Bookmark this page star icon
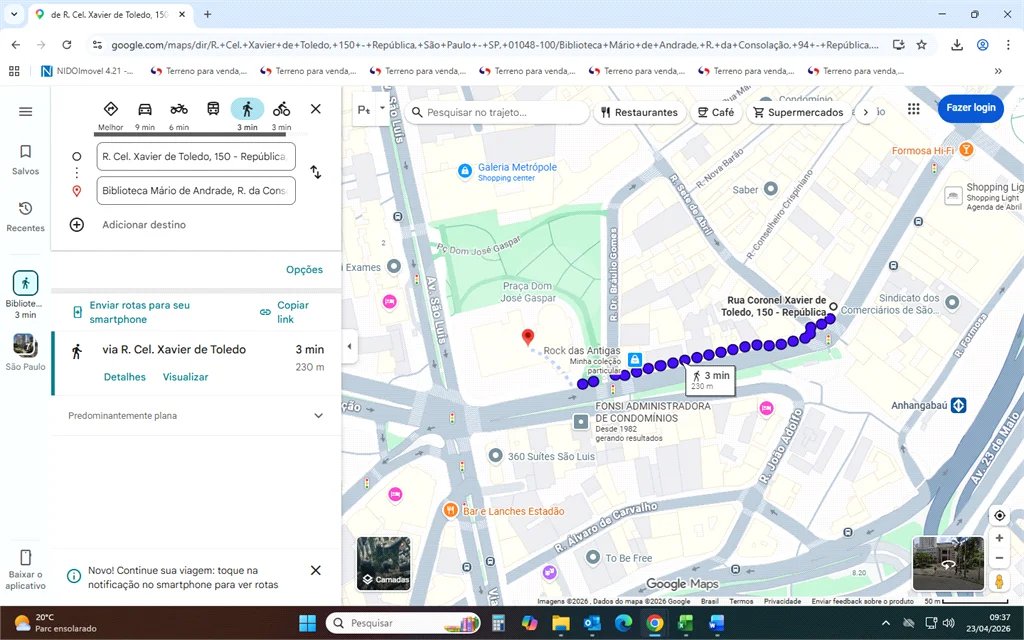This screenshot has width=1024, height=640. pos(921,45)
